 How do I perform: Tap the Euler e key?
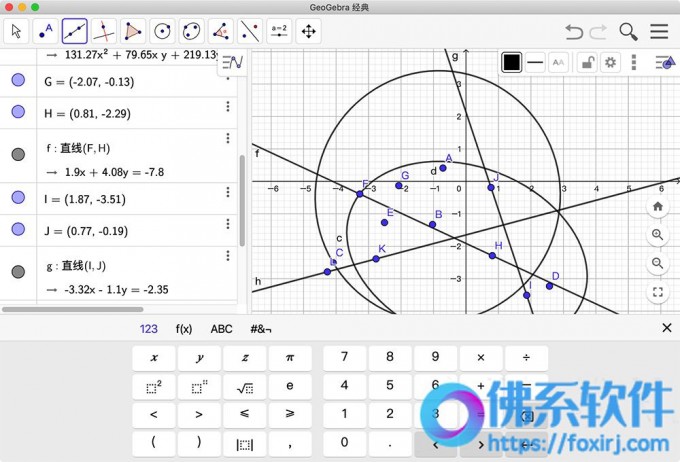click(x=290, y=387)
